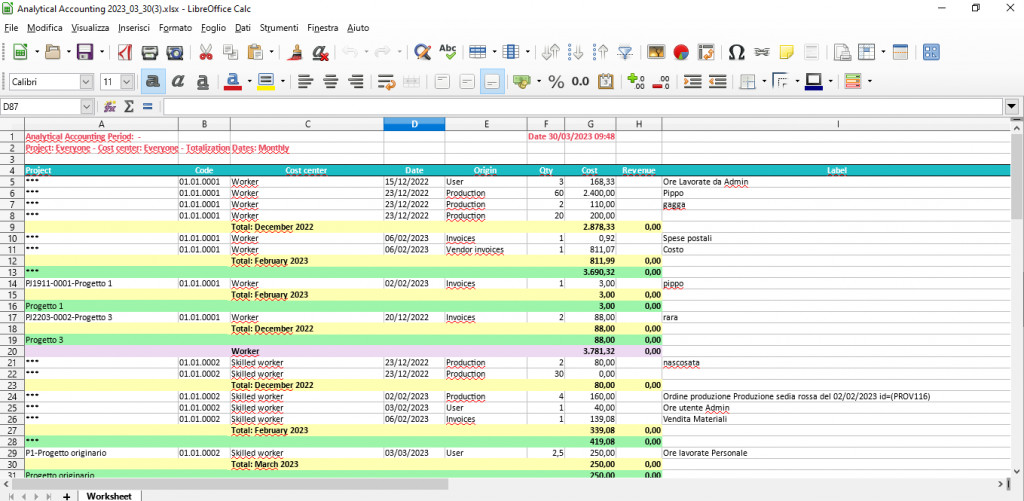
Task: Click the Sum sigma icon
Action: click(128, 106)
